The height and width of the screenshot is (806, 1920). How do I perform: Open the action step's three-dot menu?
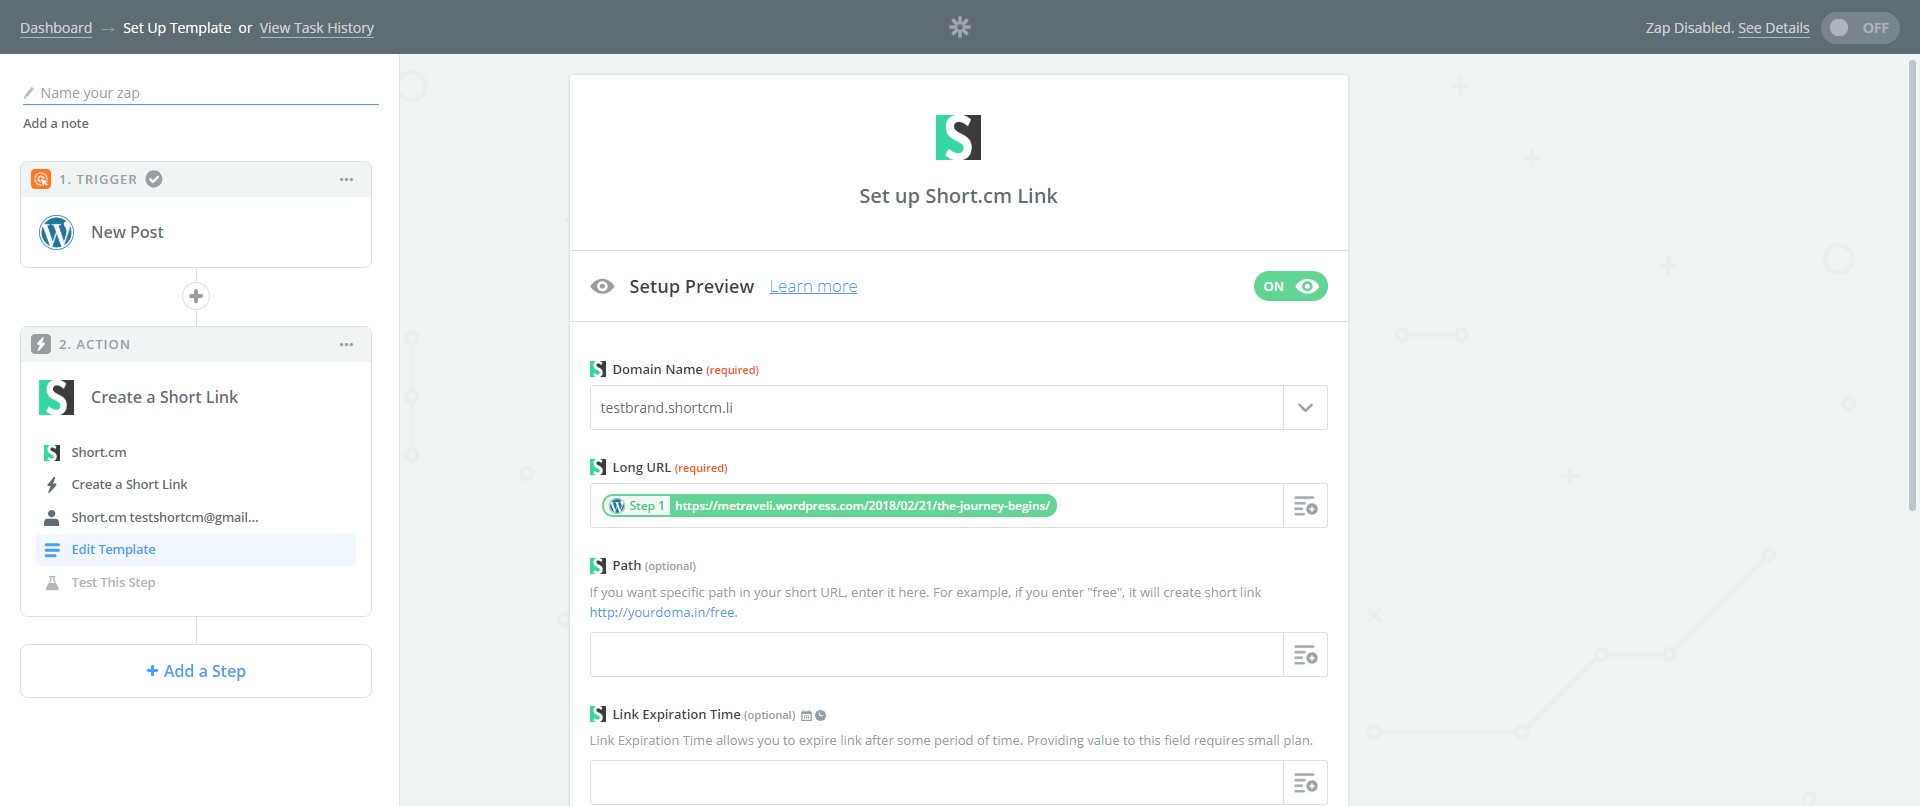pos(346,345)
